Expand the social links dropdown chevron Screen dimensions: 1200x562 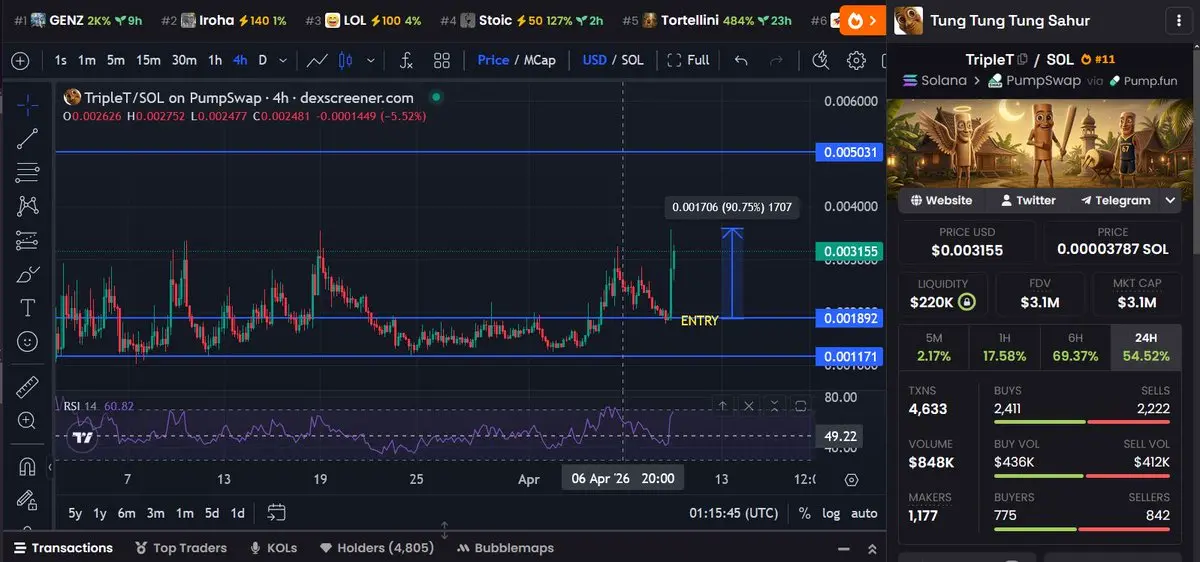[1170, 200]
